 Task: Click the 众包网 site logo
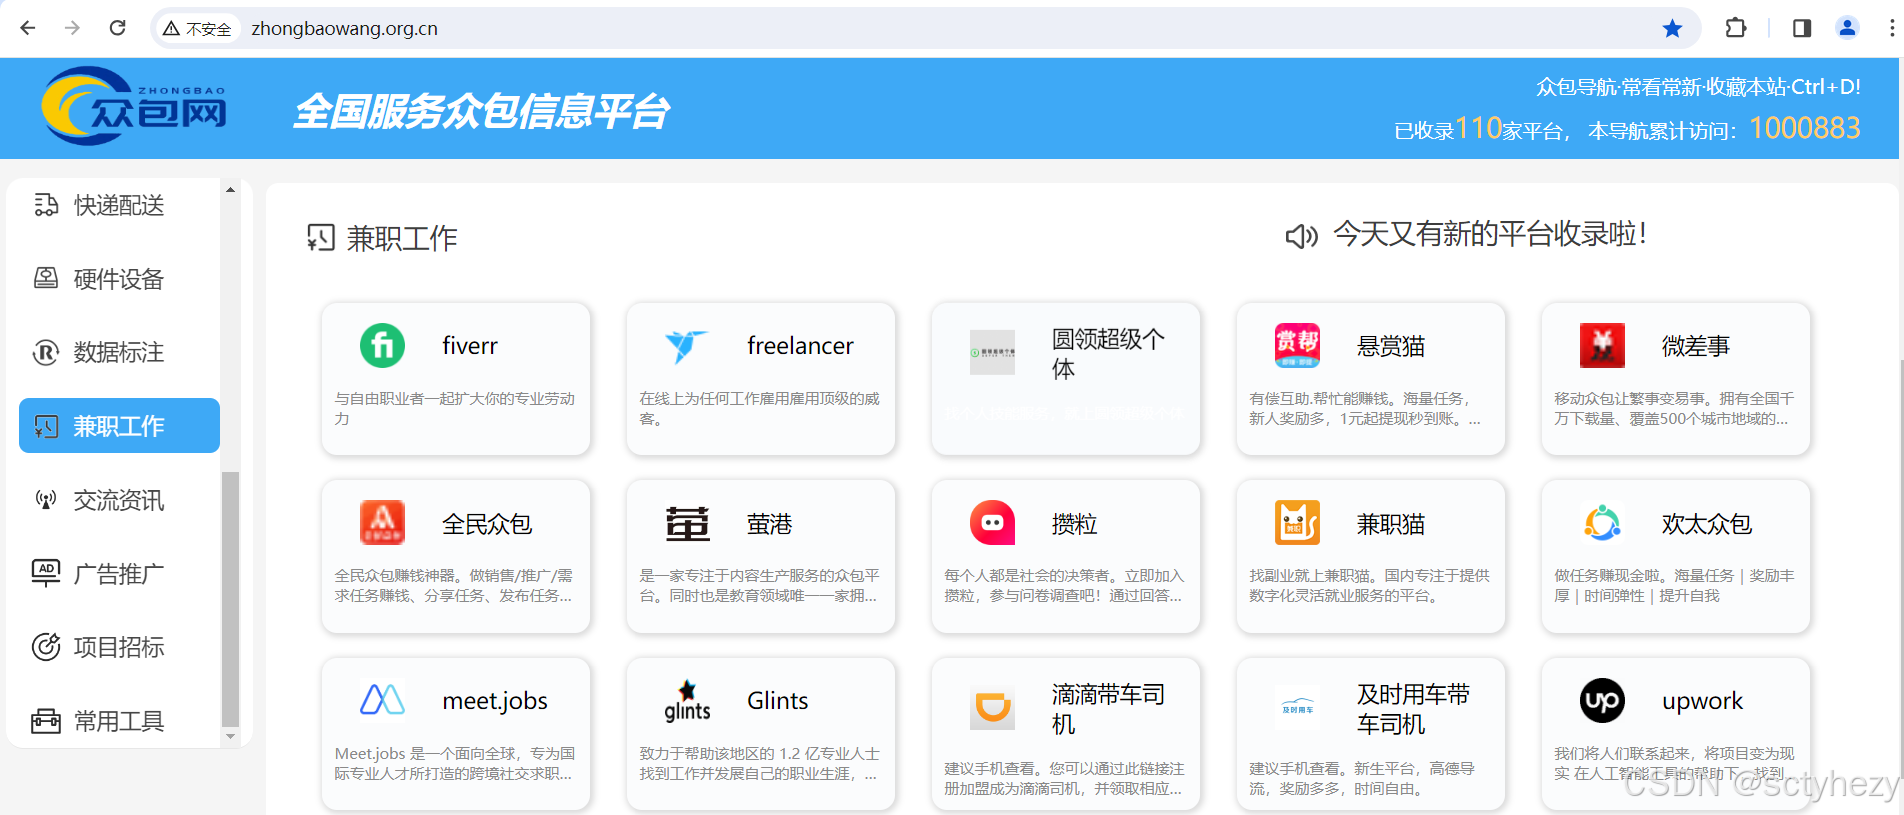[x=135, y=107]
